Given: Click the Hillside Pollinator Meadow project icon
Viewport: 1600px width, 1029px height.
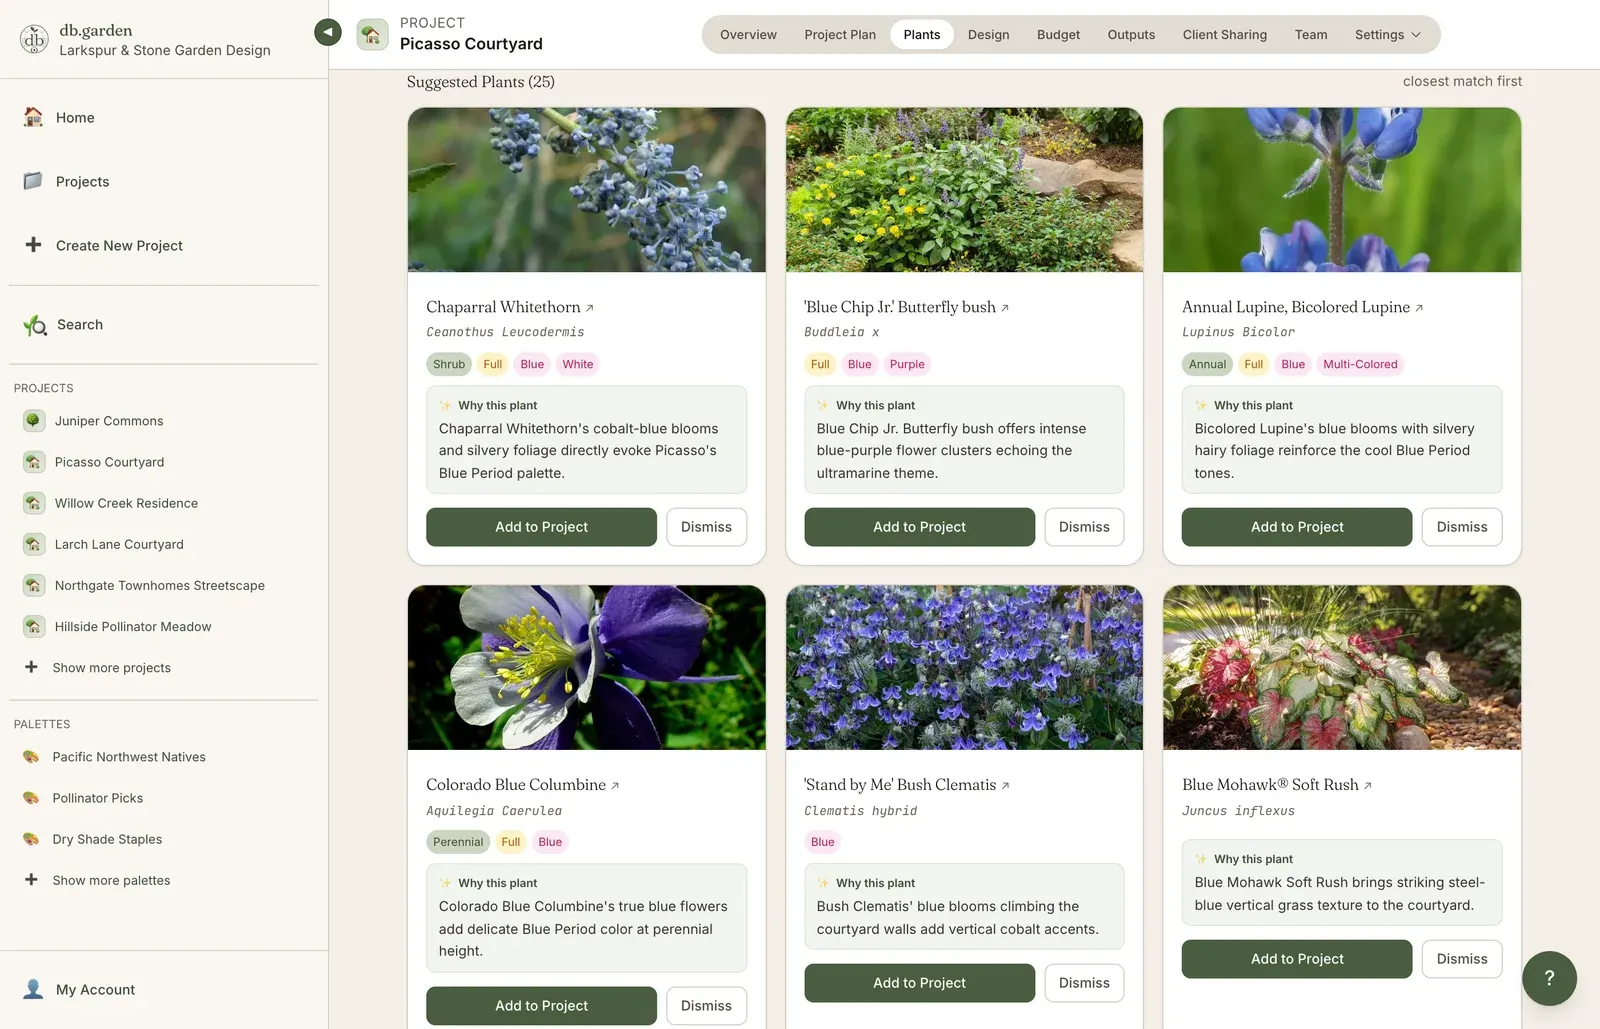Looking at the screenshot, I should tap(34, 627).
